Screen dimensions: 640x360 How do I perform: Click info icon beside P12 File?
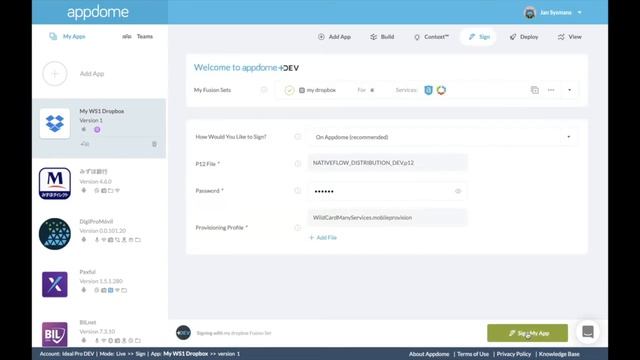(298, 164)
